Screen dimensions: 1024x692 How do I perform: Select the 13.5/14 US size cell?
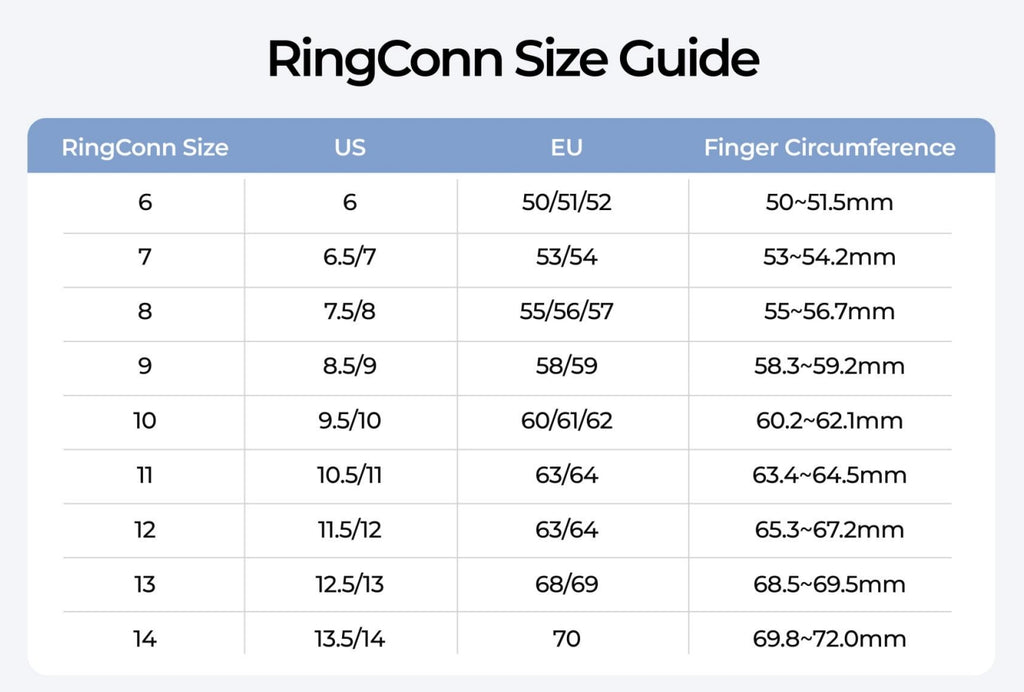pyautogui.click(x=350, y=638)
